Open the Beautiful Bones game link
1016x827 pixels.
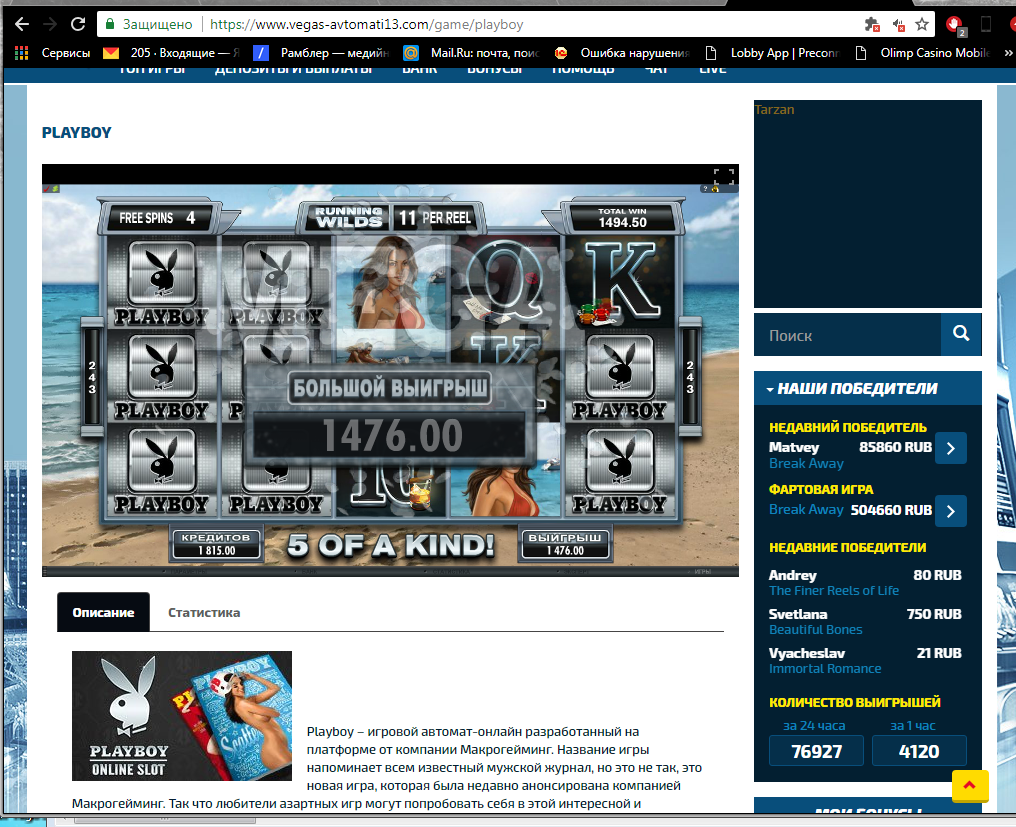[815, 629]
